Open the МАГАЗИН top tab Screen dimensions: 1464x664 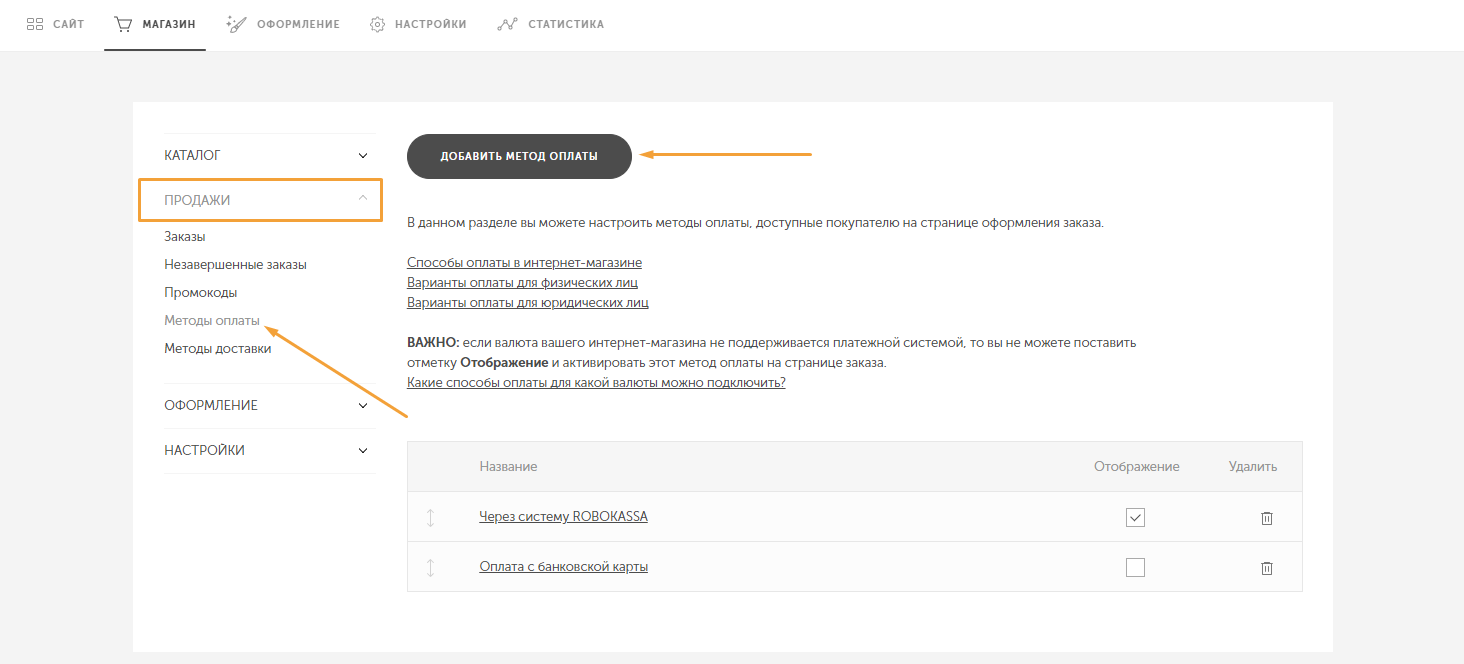[154, 24]
